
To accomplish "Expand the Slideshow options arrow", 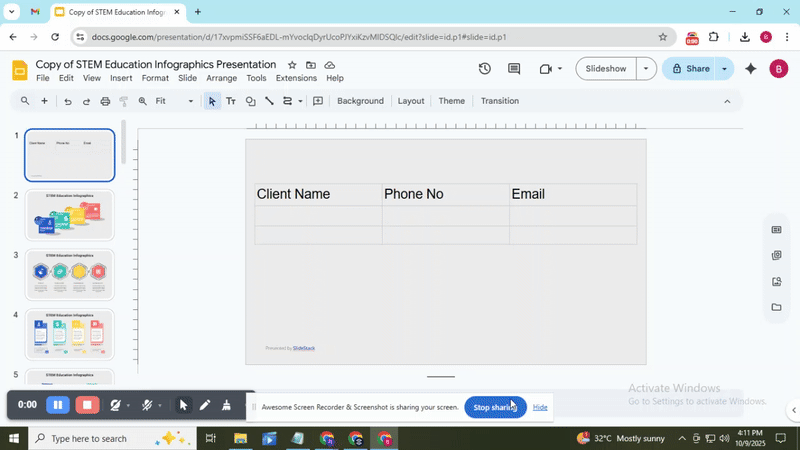I will click(646, 69).
